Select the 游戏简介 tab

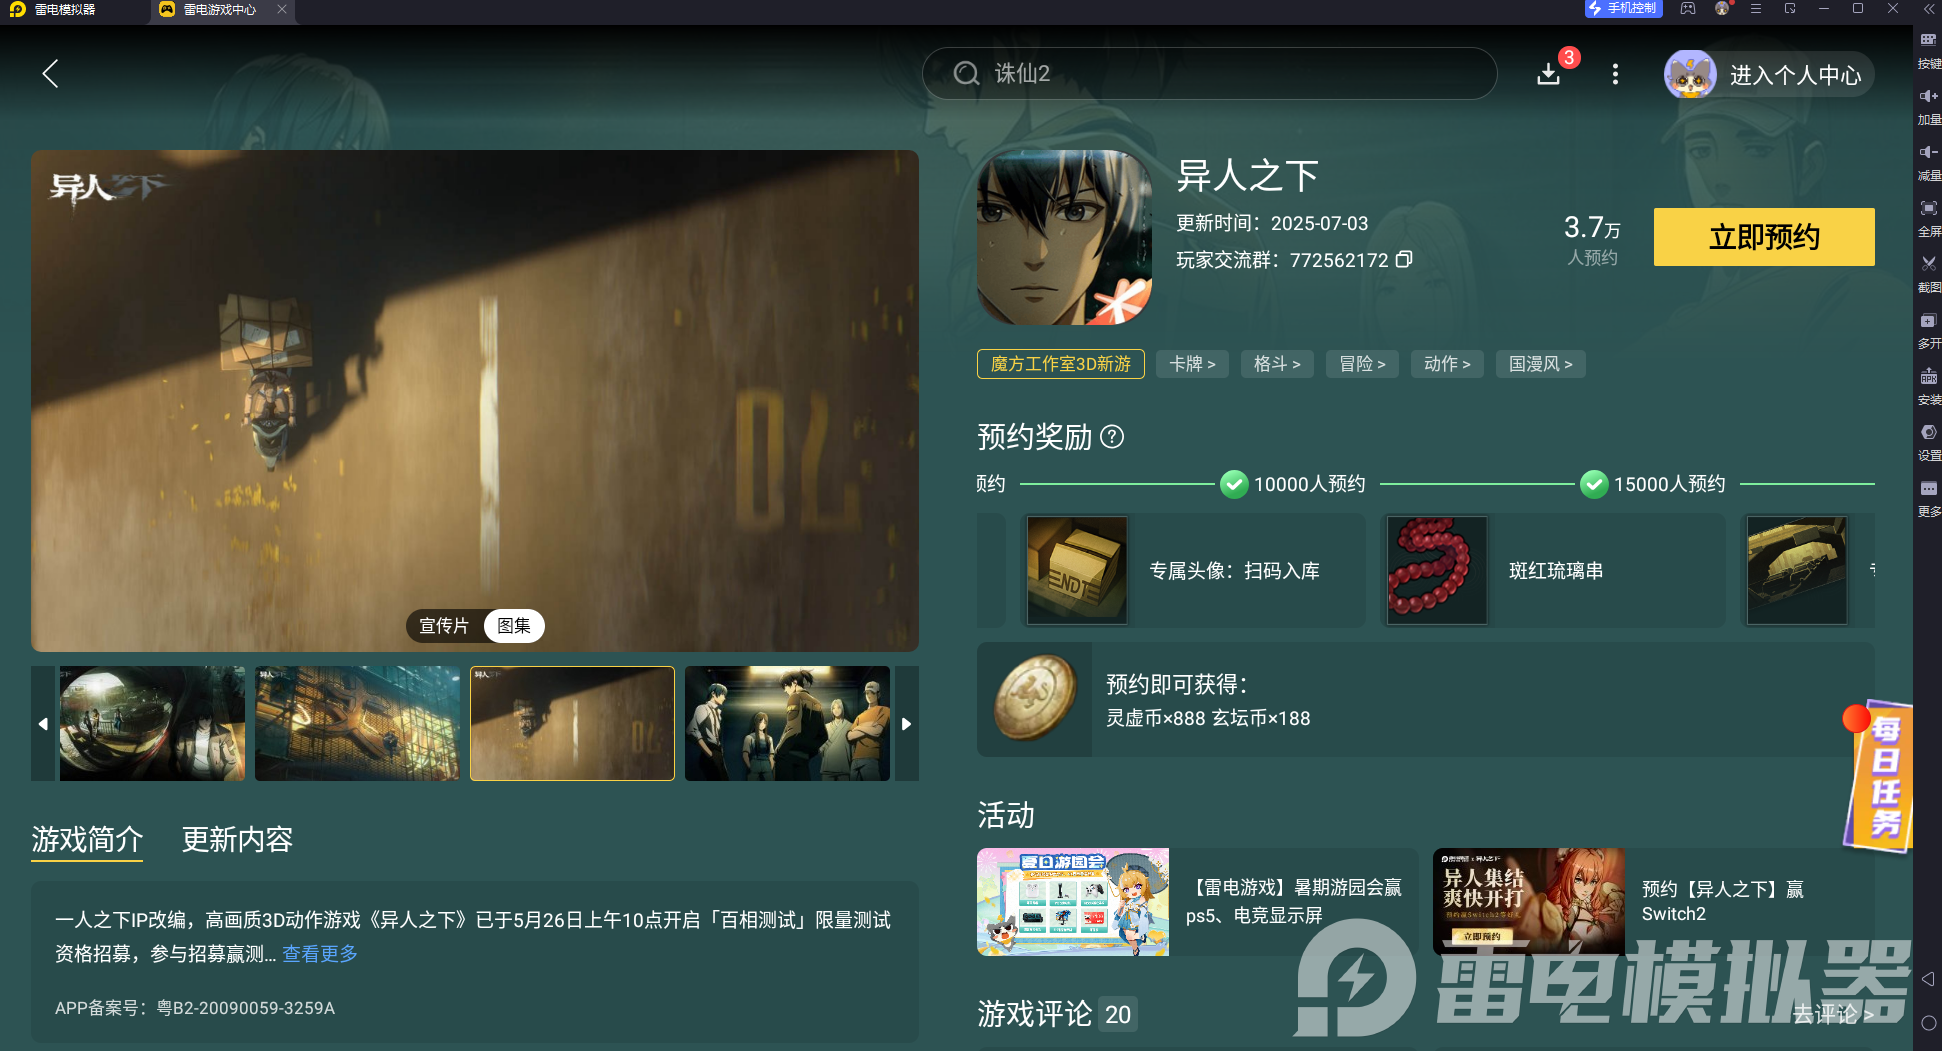[x=87, y=839]
